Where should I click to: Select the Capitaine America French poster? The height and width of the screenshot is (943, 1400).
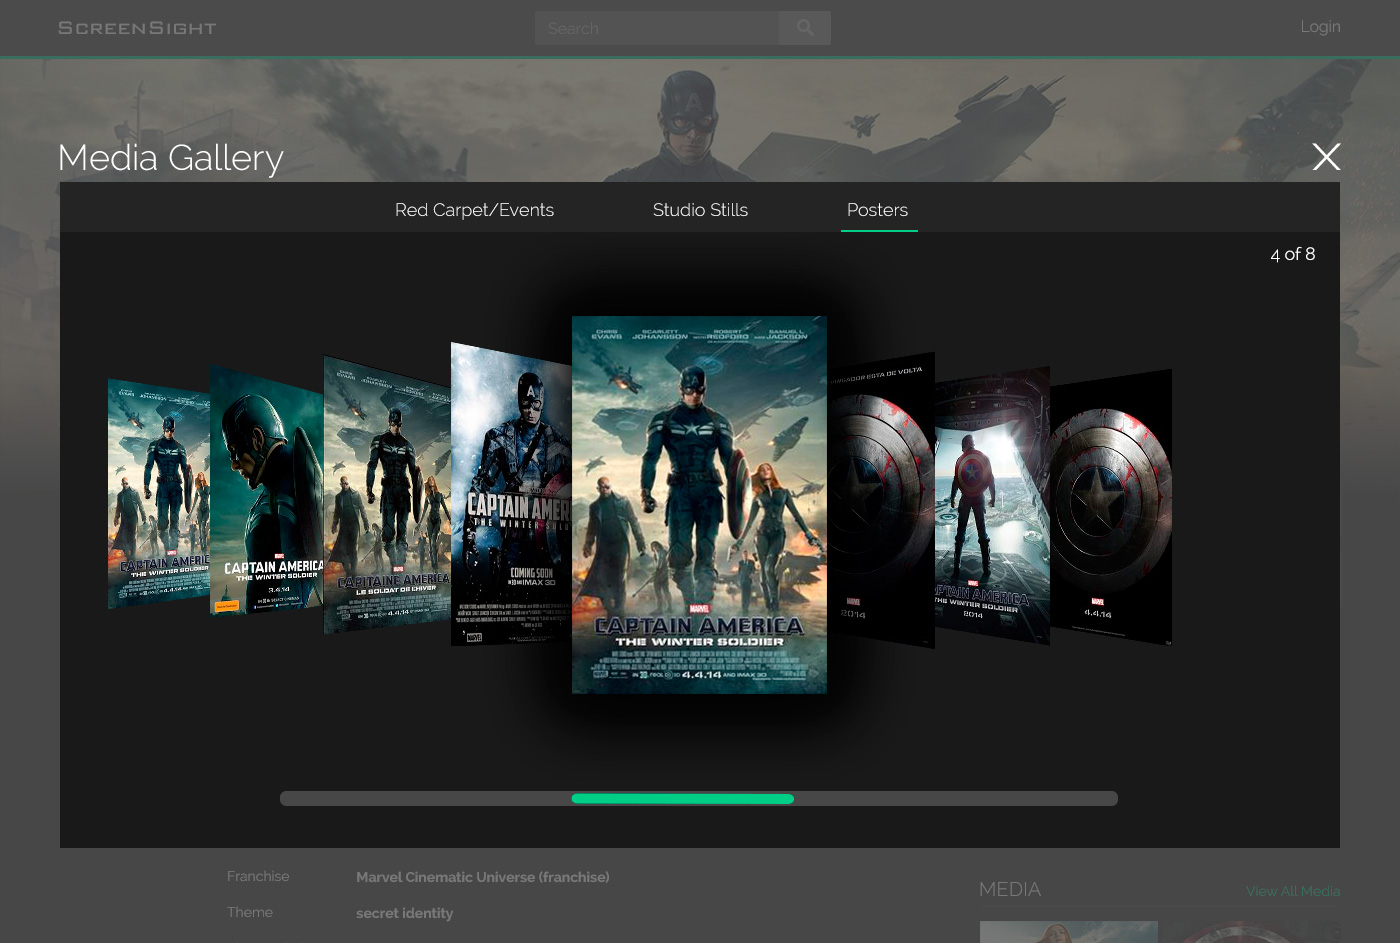387,496
